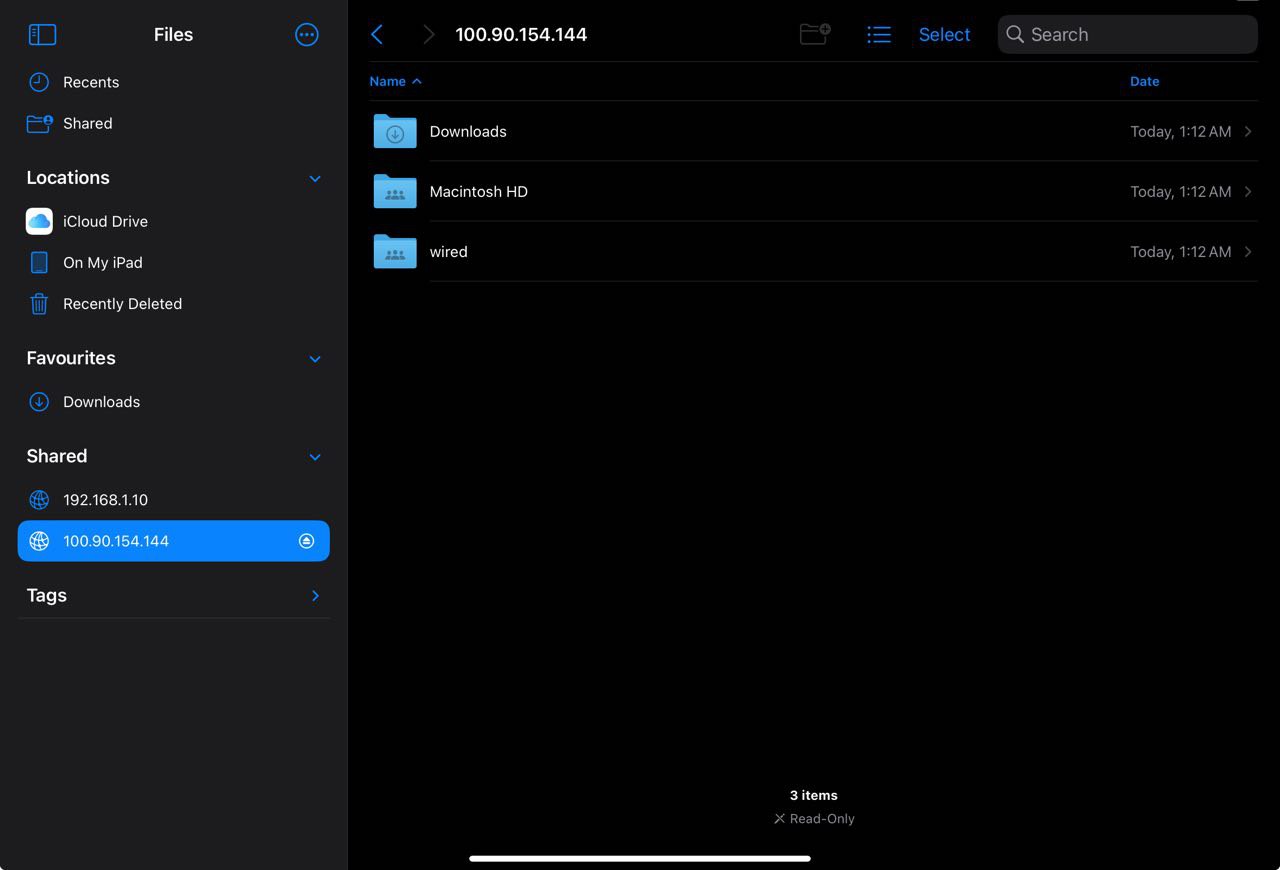The image size is (1280, 870).
Task: Collapse the Favourites section
Action: 315,359
